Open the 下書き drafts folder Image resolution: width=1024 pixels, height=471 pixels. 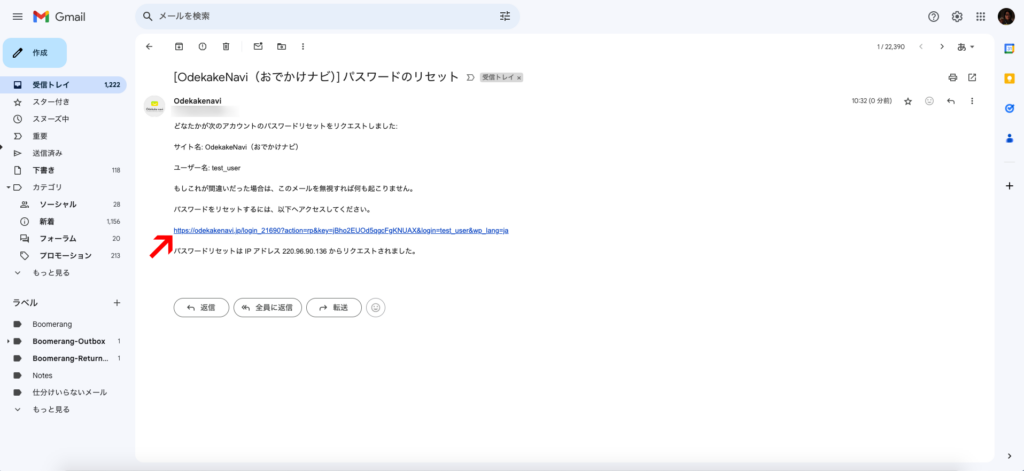(42, 170)
